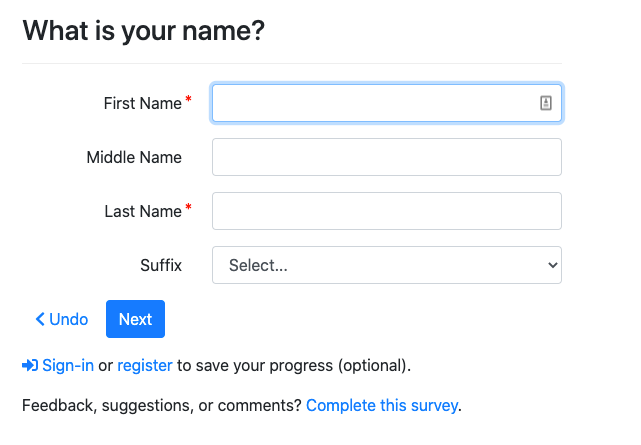Viewport: 641px width, 445px height.
Task: Click the Undo link
Action: pyautogui.click(x=68, y=319)
